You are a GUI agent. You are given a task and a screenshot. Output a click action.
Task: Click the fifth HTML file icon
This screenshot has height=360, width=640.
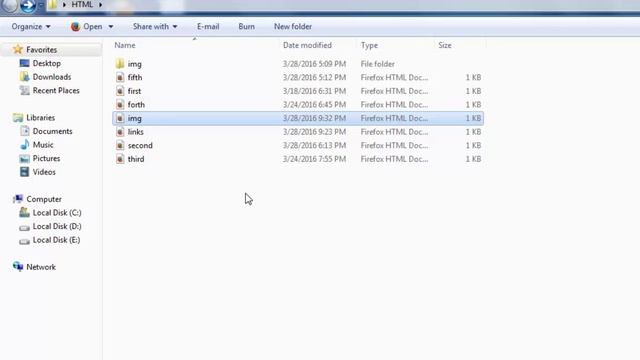pyautogui.click(x=120, y=77)
